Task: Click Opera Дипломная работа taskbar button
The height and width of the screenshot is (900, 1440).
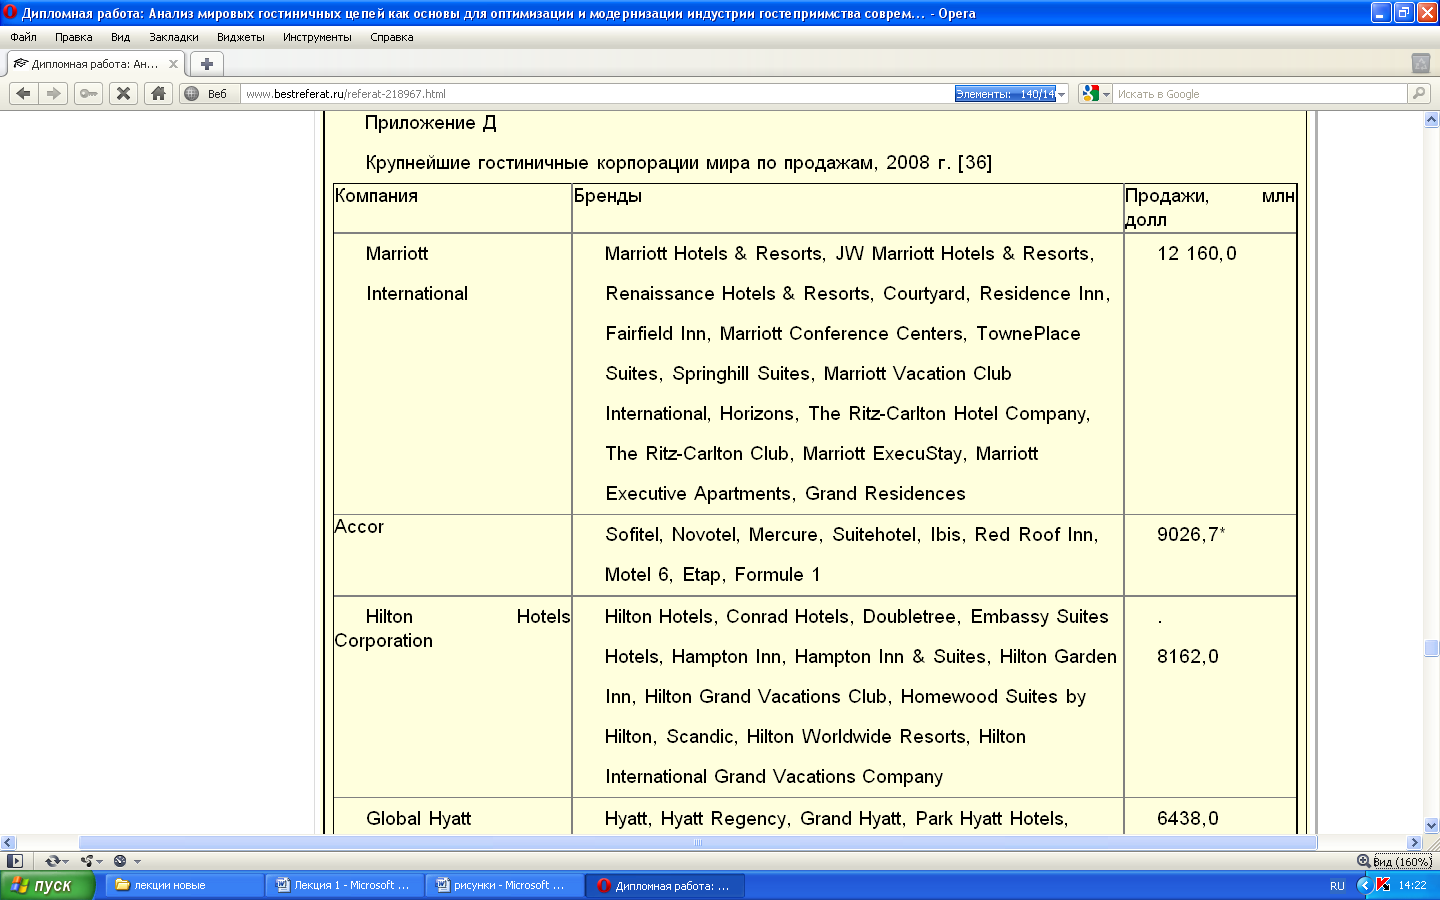Action: pyautogui.click(x=666, y=885)
